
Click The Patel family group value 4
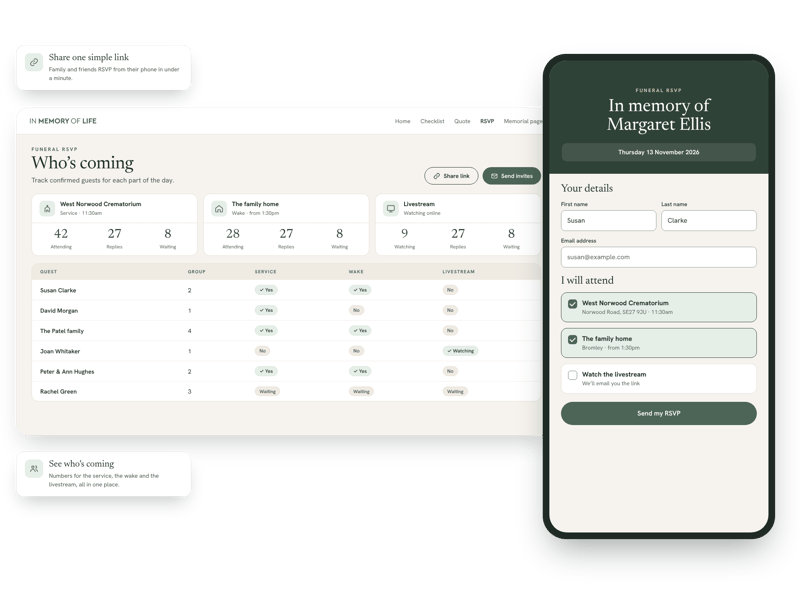pos(189,331)
